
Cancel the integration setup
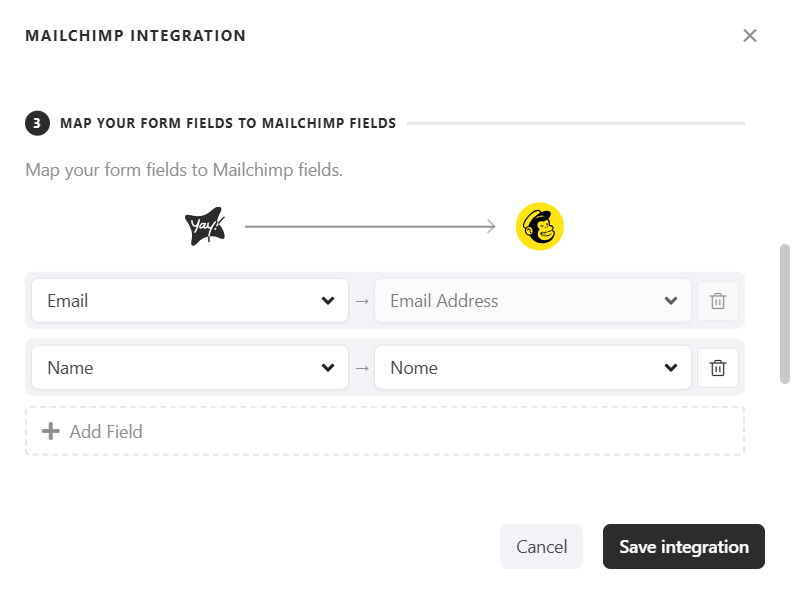(541, 547)
